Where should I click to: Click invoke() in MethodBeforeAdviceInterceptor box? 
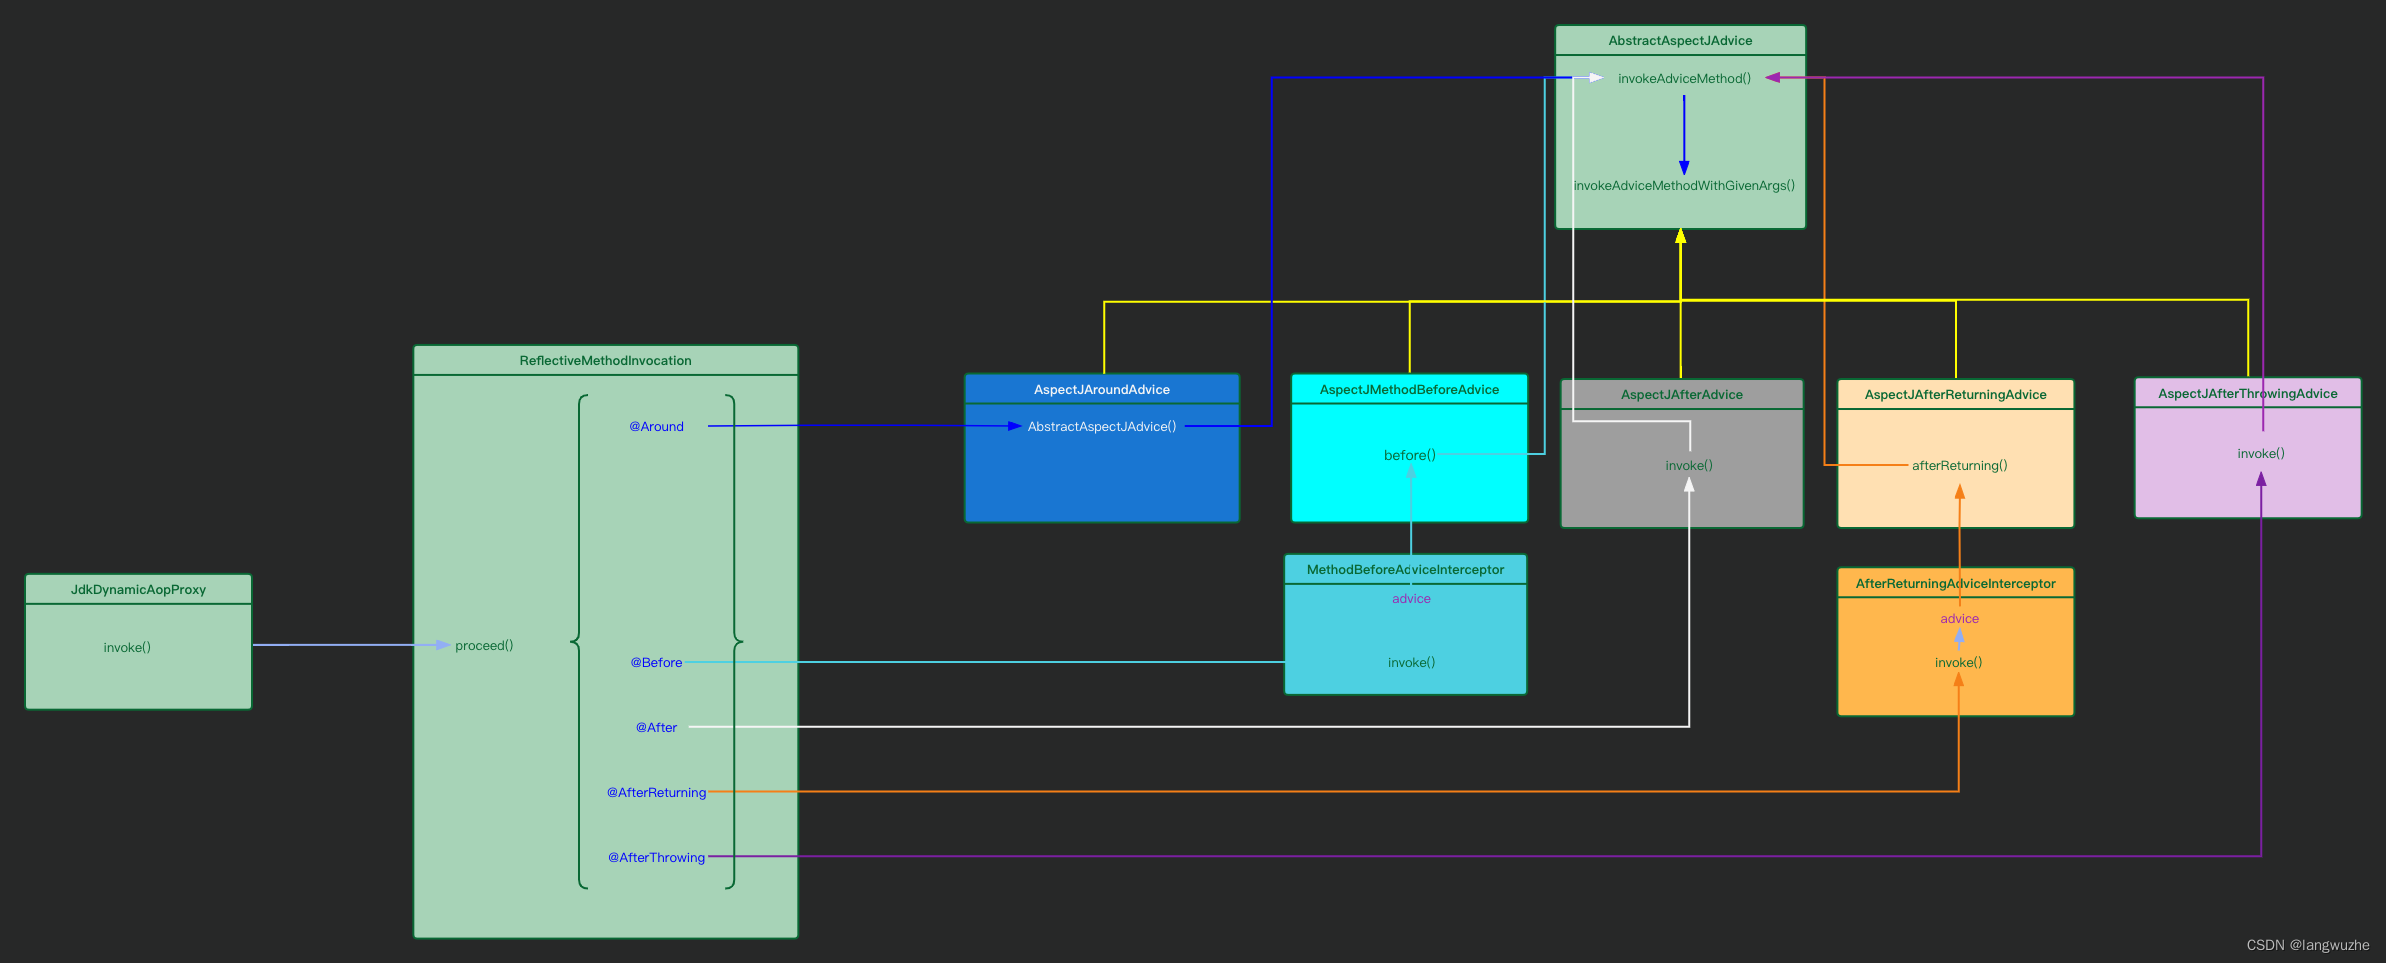tap(1411, 662)
